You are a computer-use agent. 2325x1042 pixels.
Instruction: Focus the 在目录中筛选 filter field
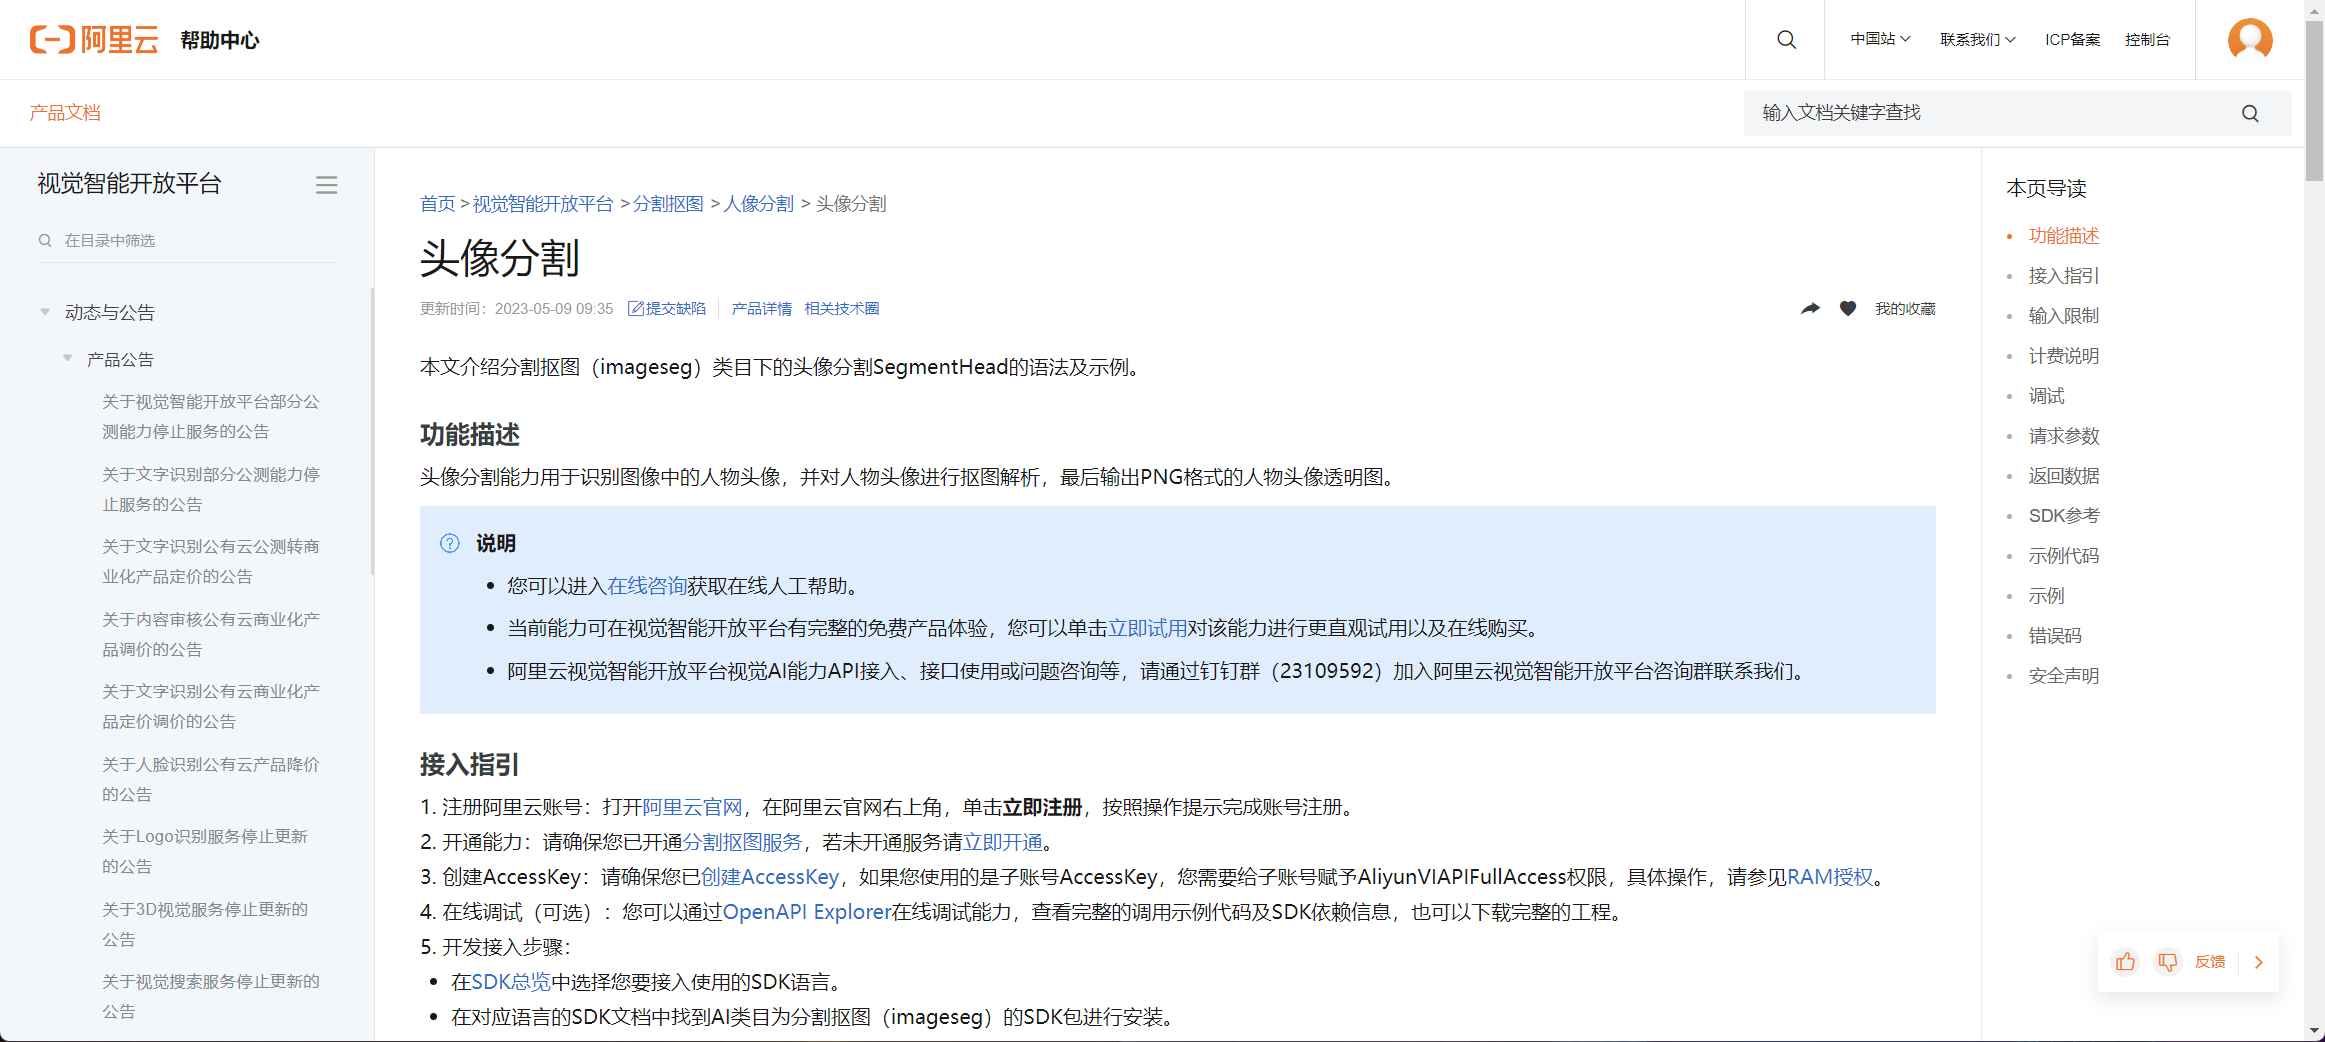pos(187,240)
